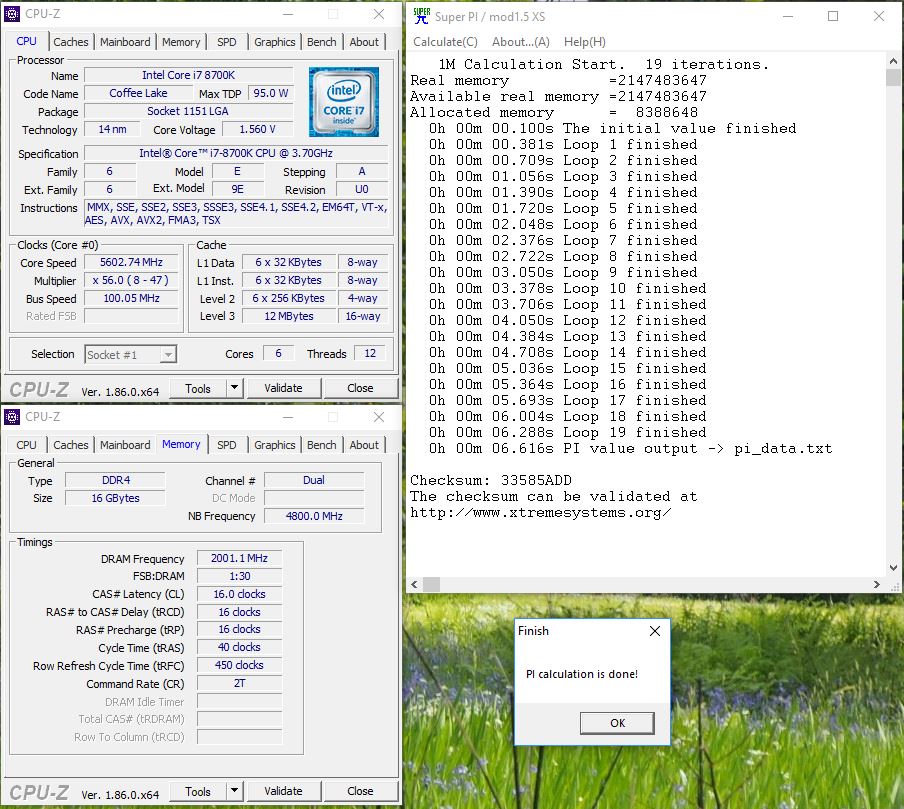This screenshot has height=809, width=904.
Task: Click the Super PI app icon in title bar
Action: coord(421,16)
